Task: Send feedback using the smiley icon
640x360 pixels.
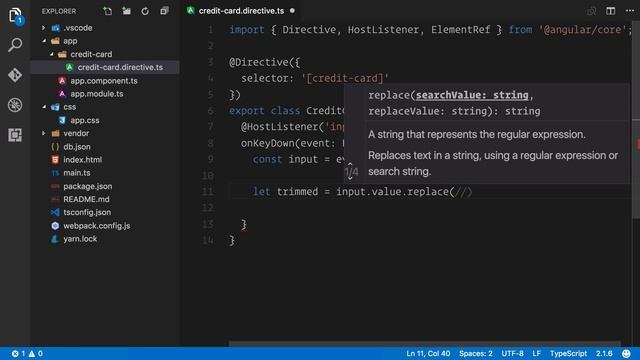Action: click(626, 353)
